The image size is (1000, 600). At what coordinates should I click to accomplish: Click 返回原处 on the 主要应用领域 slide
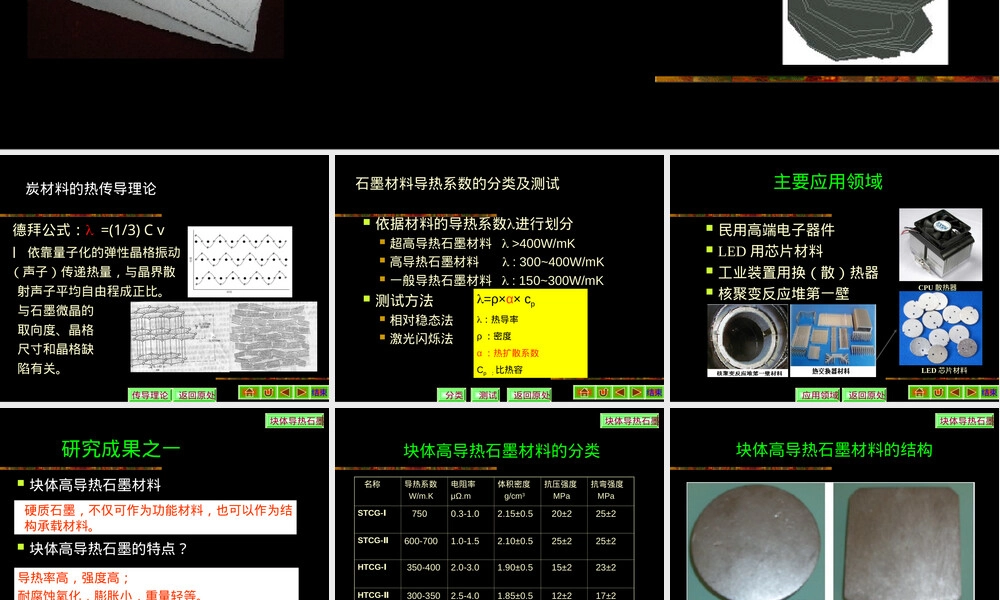tap(865, 395)
